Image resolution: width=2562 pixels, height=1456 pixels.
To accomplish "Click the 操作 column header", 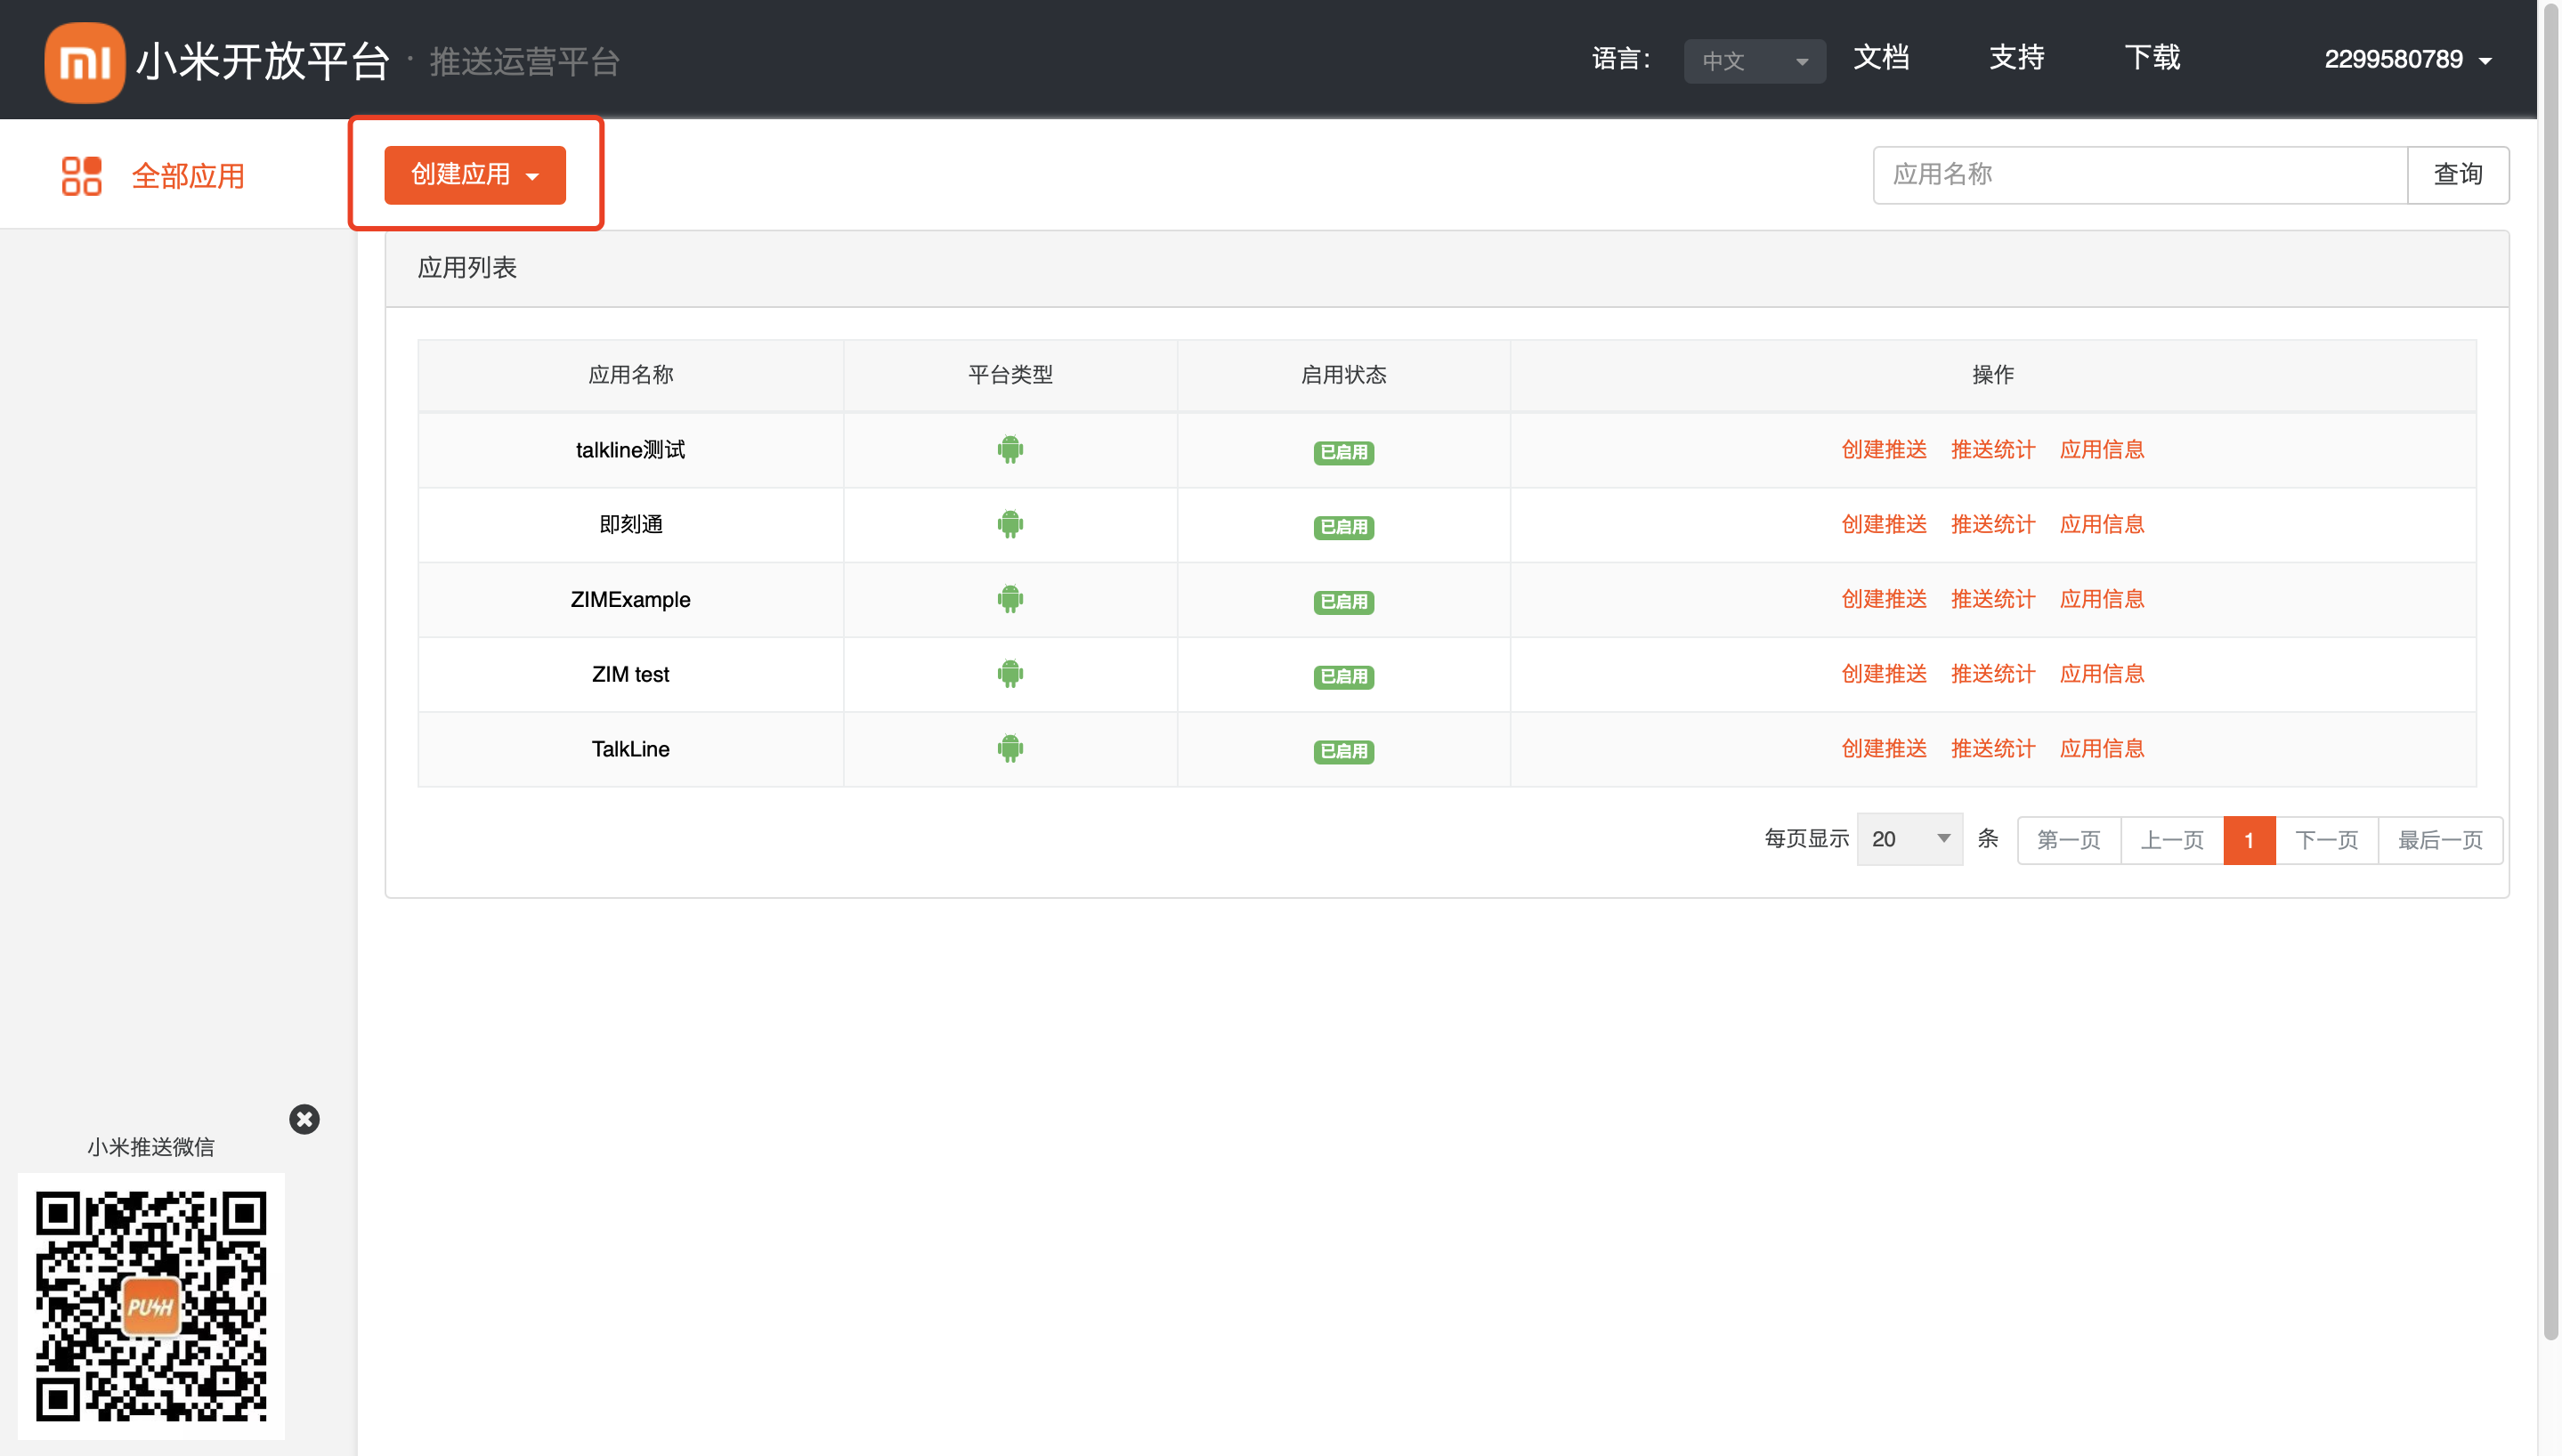I will pyautogui.click(x=1993, y=375).
